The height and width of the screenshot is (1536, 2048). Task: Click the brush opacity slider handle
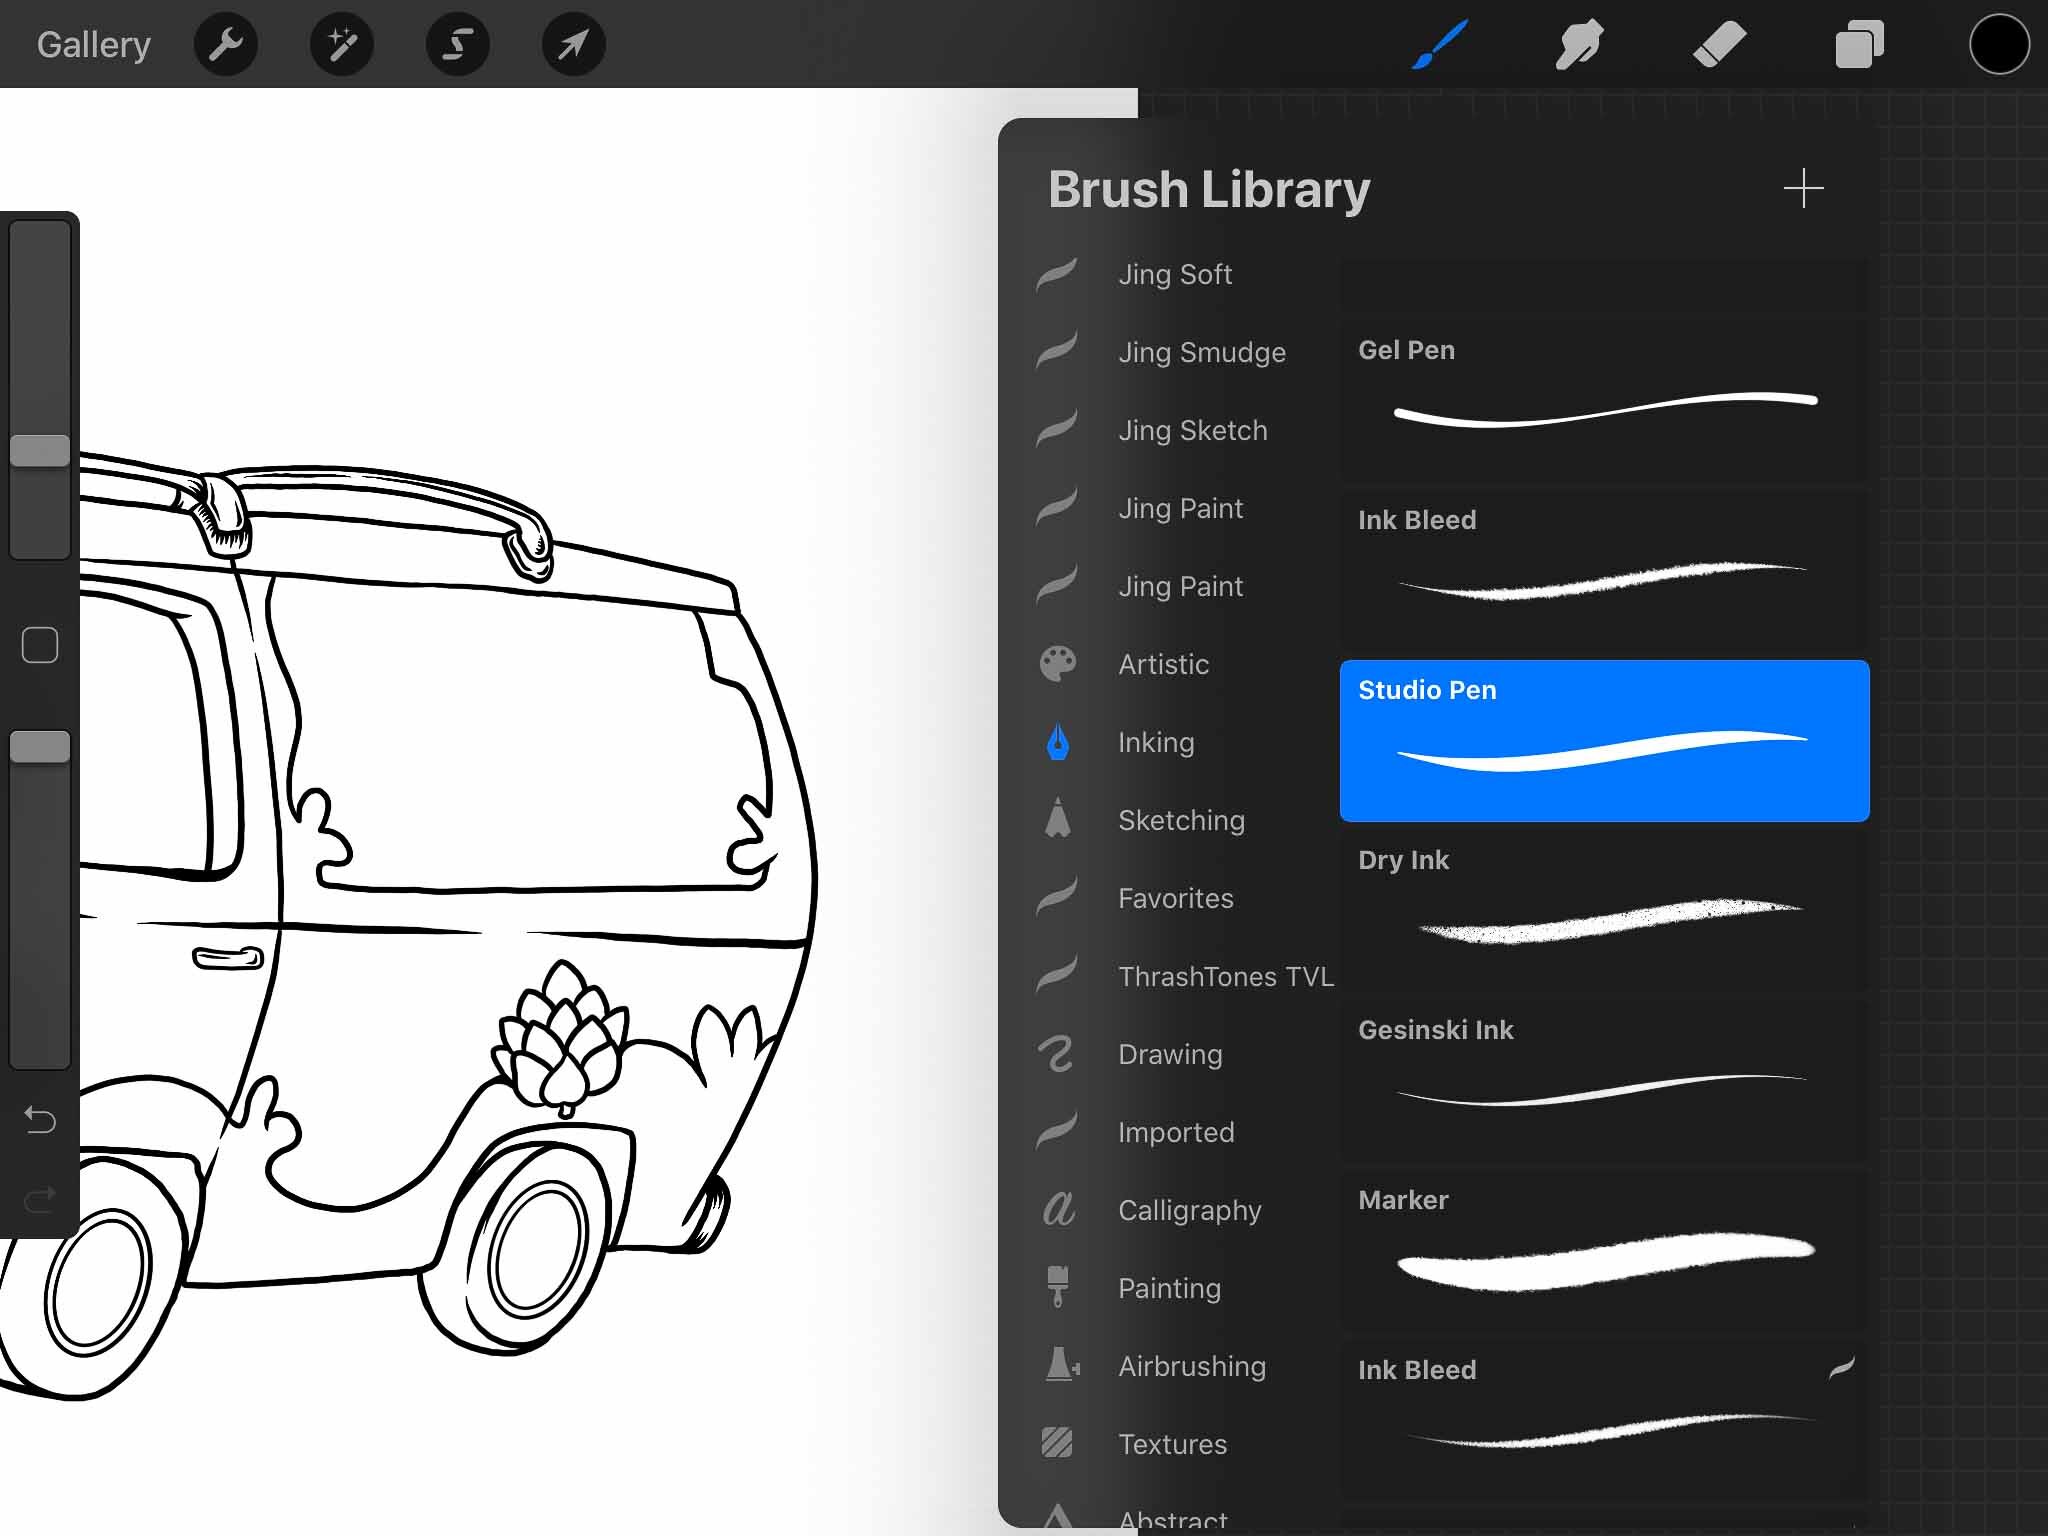[40, 747]
